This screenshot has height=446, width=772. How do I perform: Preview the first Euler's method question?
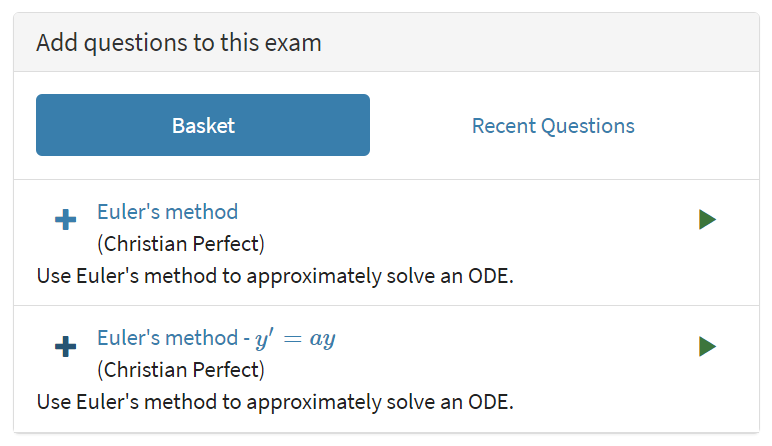coord(707,220)
